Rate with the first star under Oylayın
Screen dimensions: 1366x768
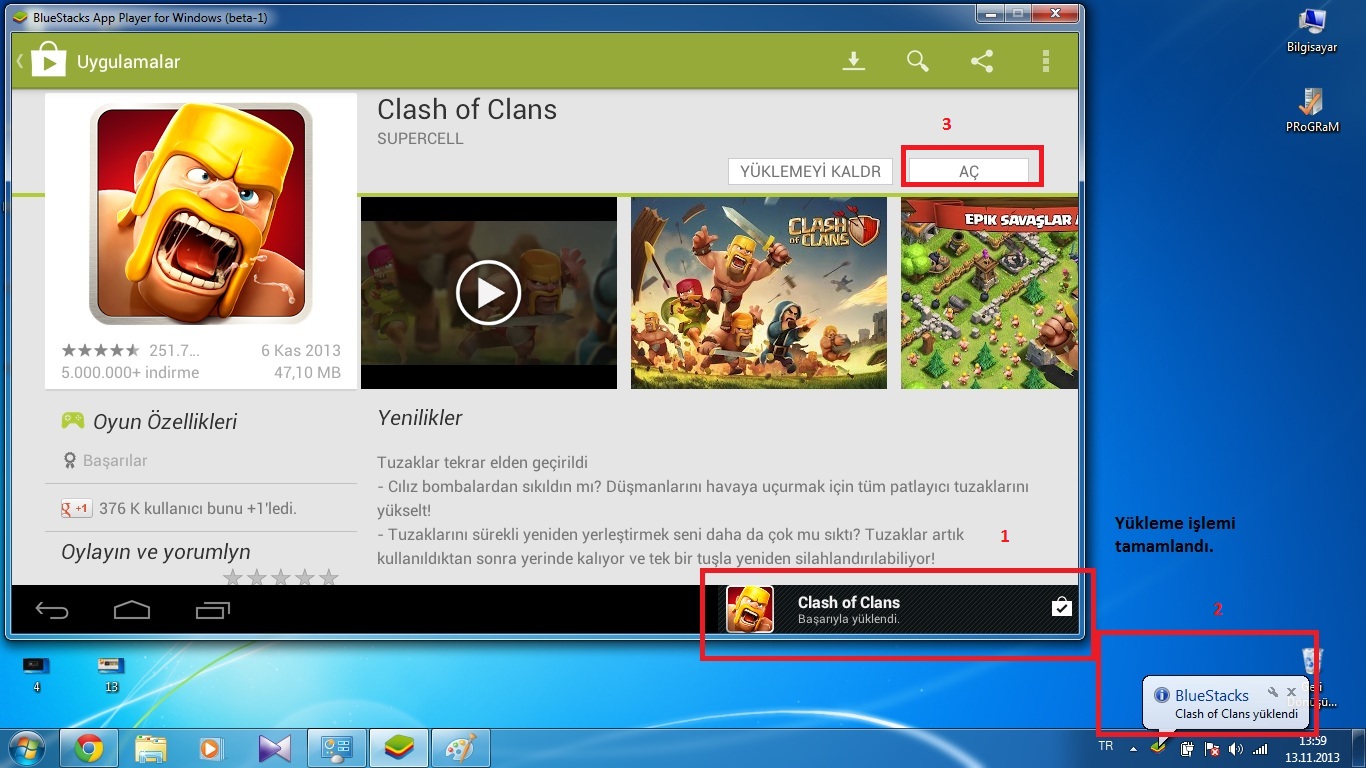[233, 578]
